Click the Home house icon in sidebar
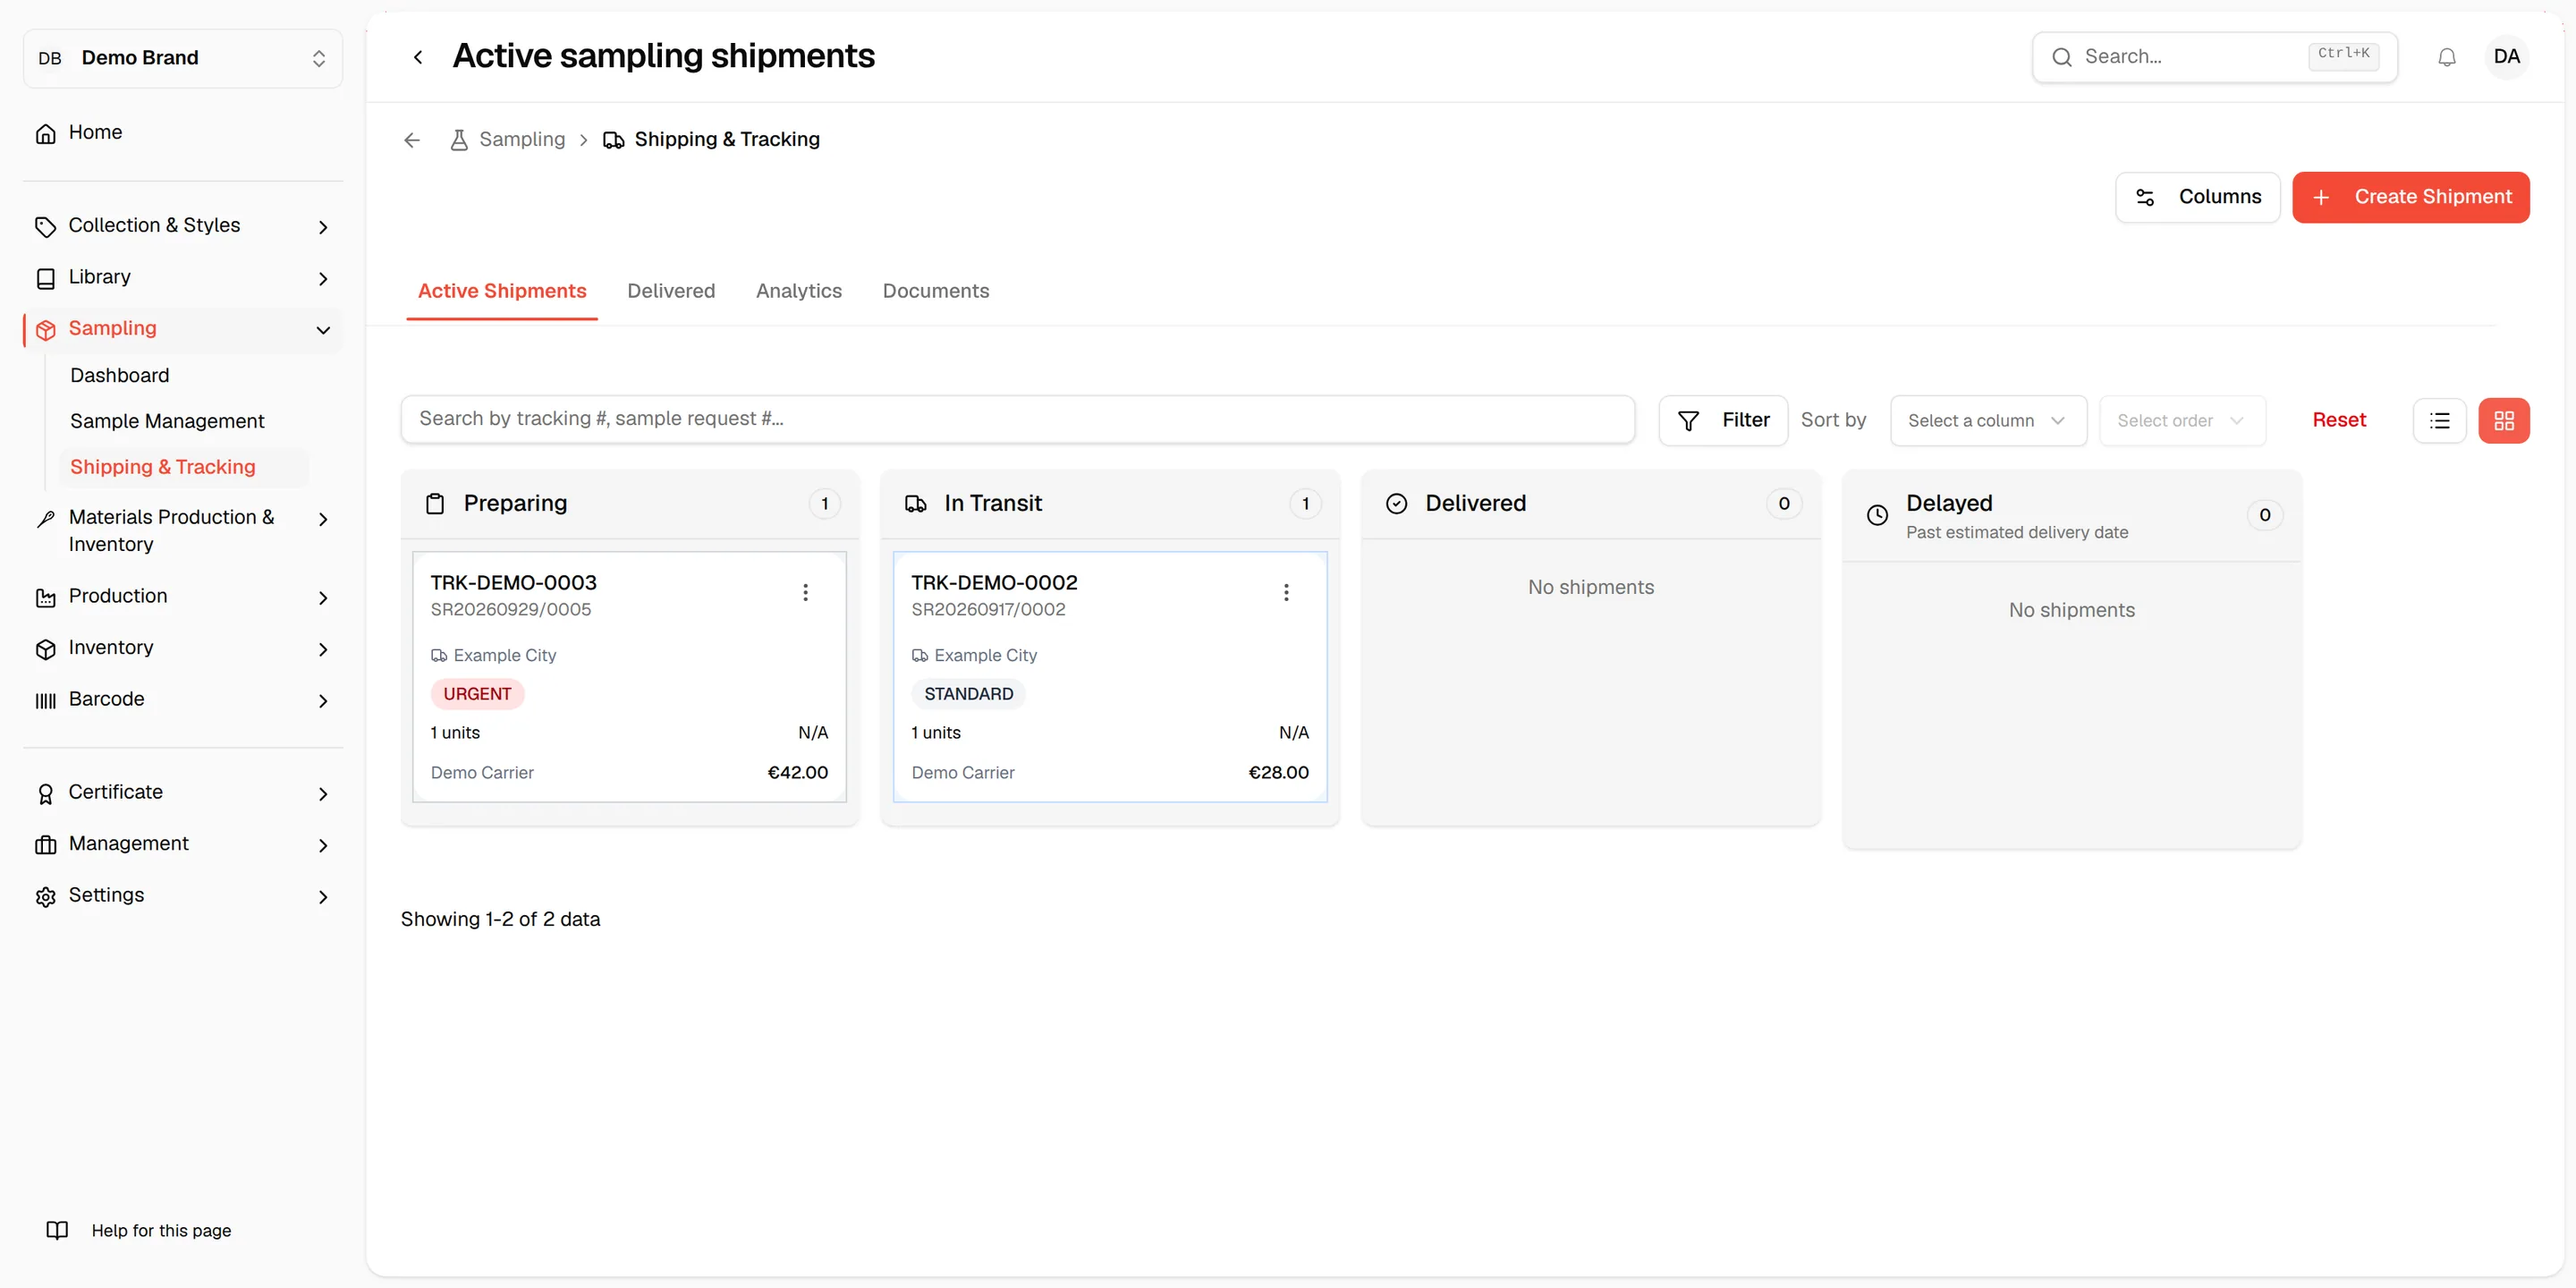 click(46, 133)
